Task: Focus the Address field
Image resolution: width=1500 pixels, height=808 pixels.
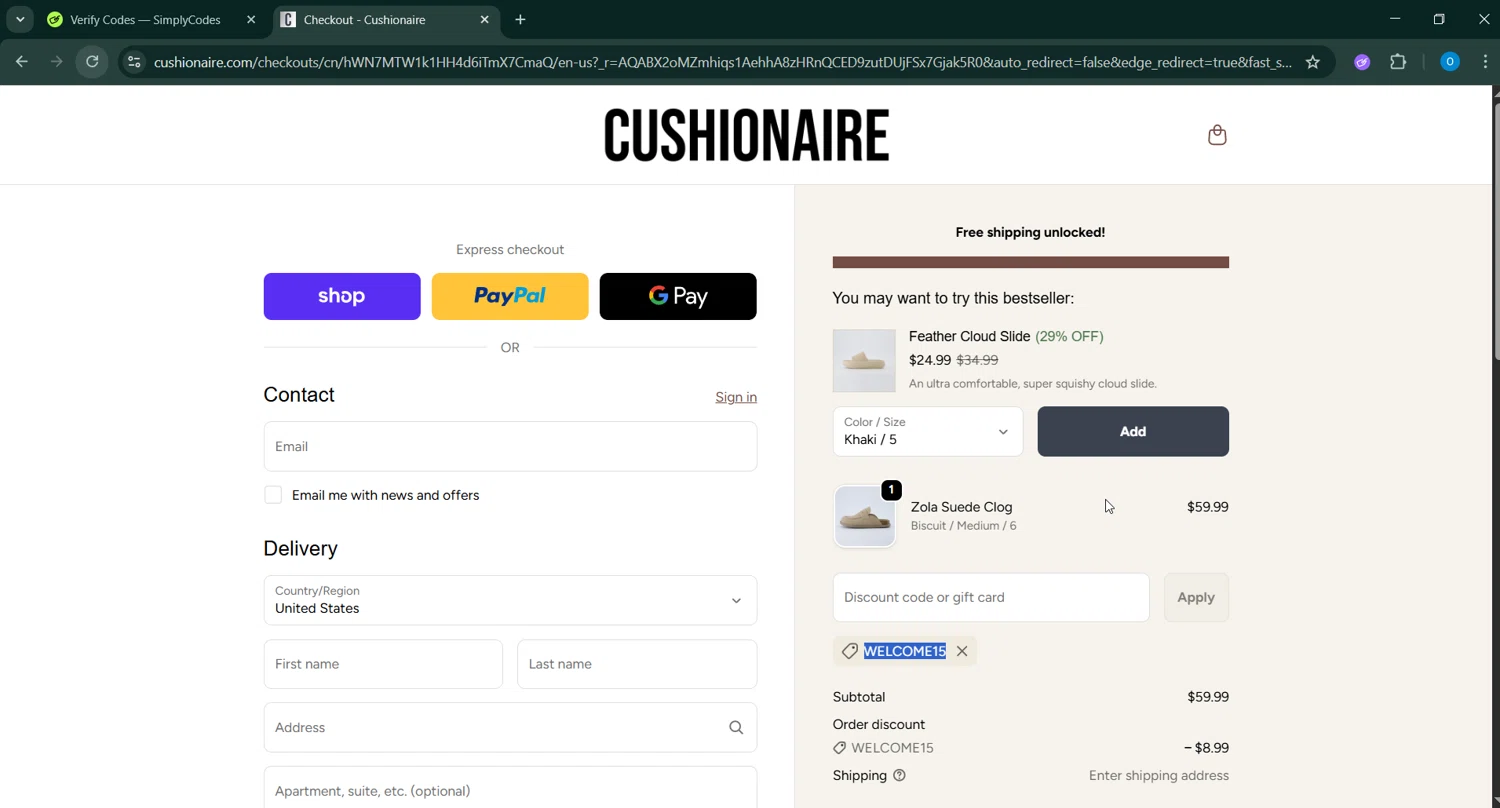Action: pos(510,727)
